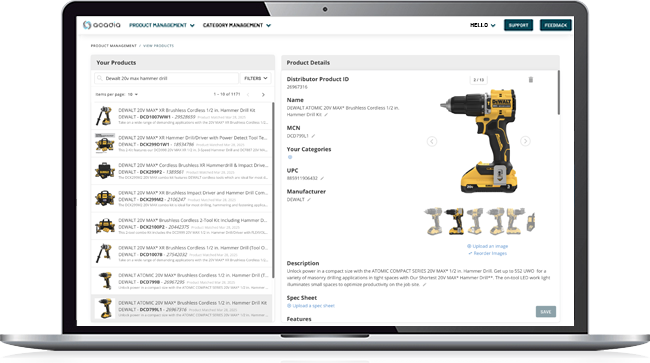650x363 pixels.
Task: Click the Reorder Images link
Action: click(x=488, y=253)
